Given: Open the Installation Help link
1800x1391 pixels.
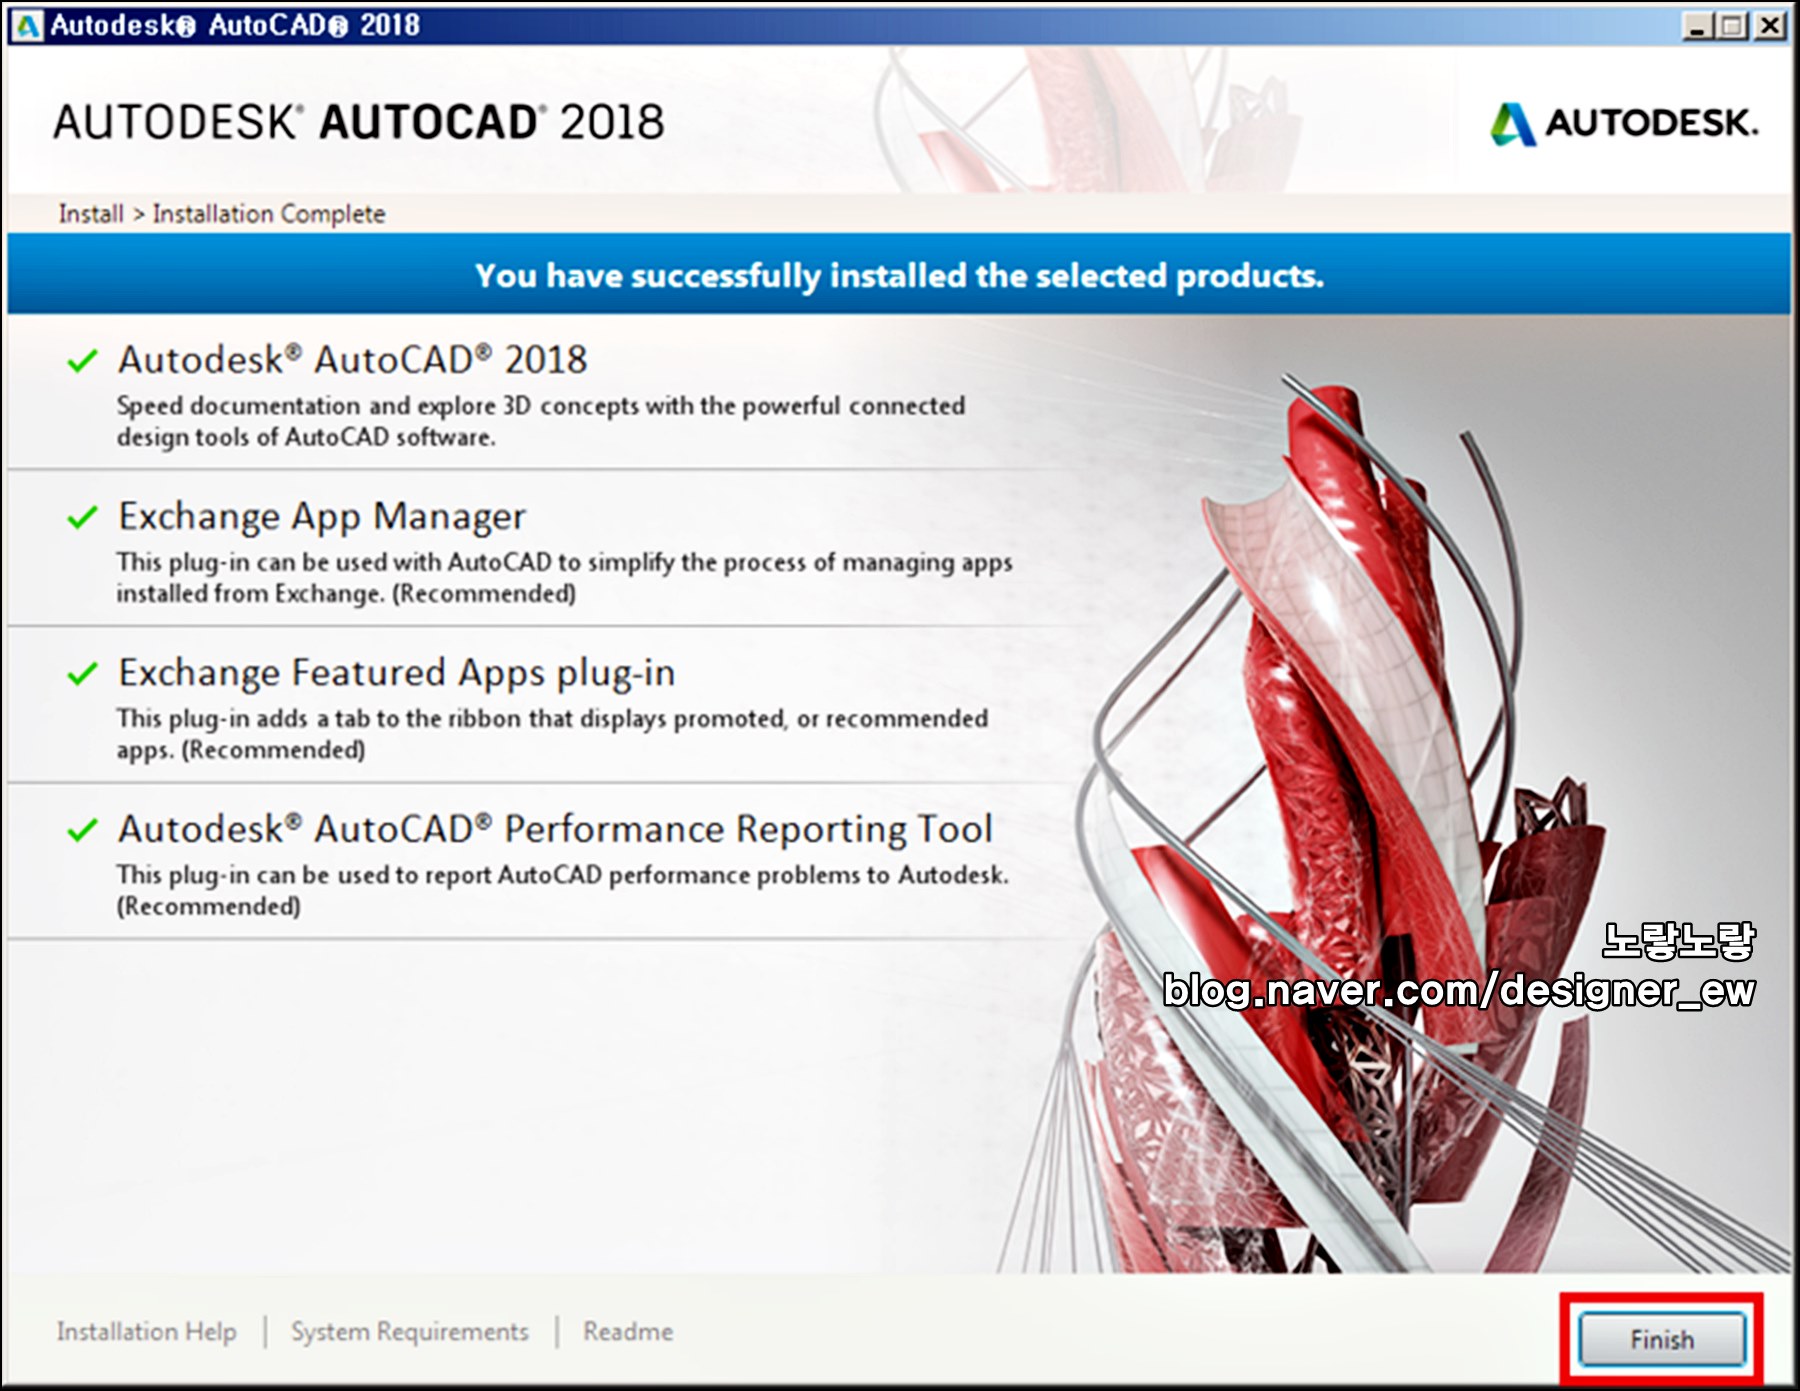Looking at the screenshot, I should (147, 1332).
